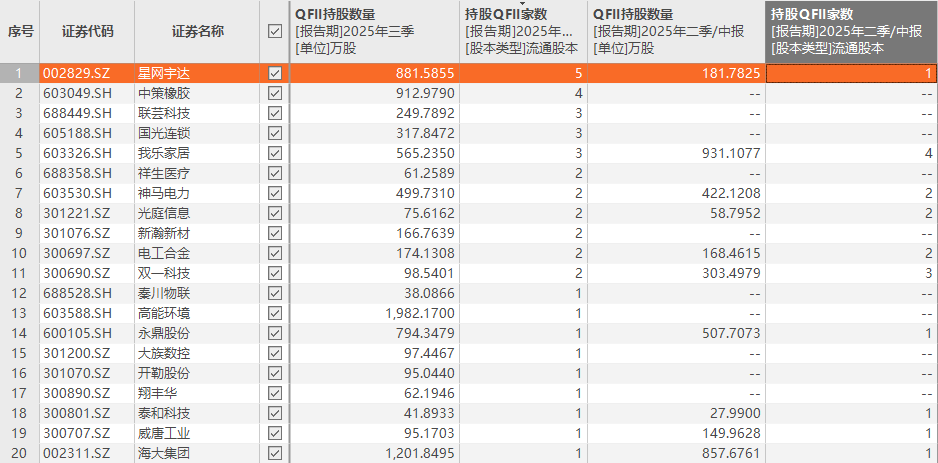938x463 pixels.
Task: Toggle the checkbox for 神马电力
Action: click(x=275, y=193)
